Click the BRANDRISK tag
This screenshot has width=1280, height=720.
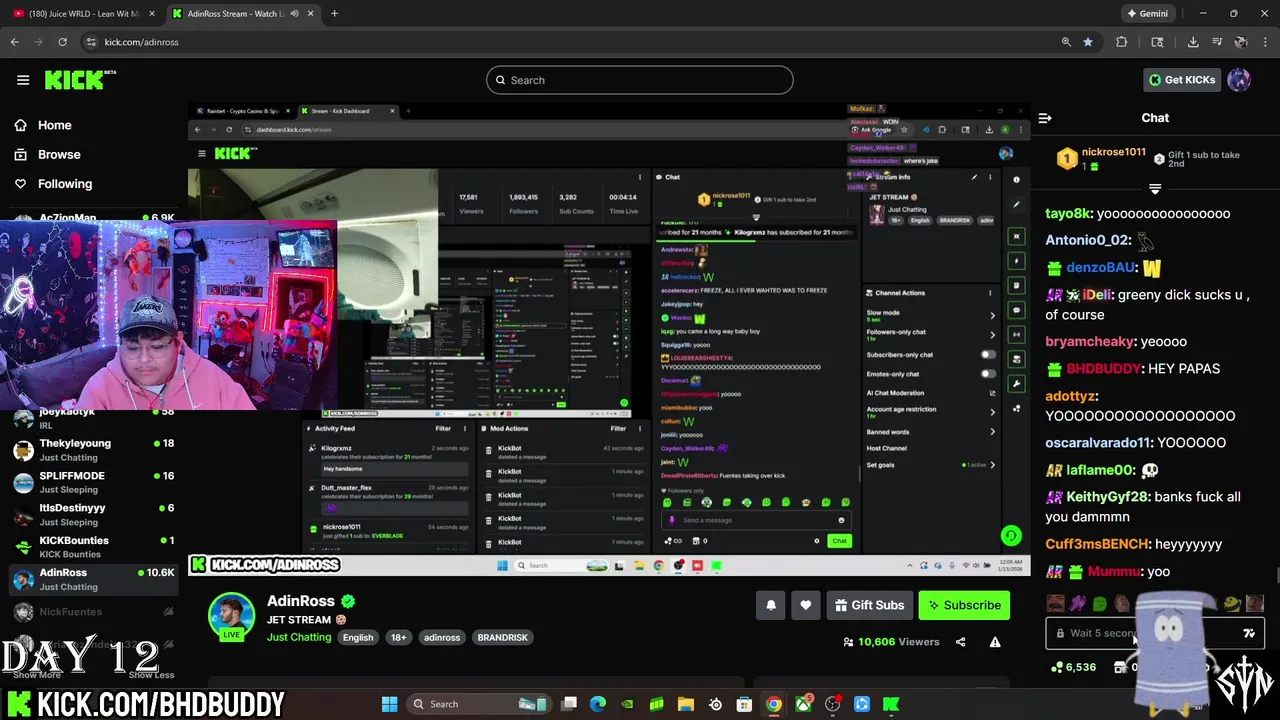pos(503,637)
